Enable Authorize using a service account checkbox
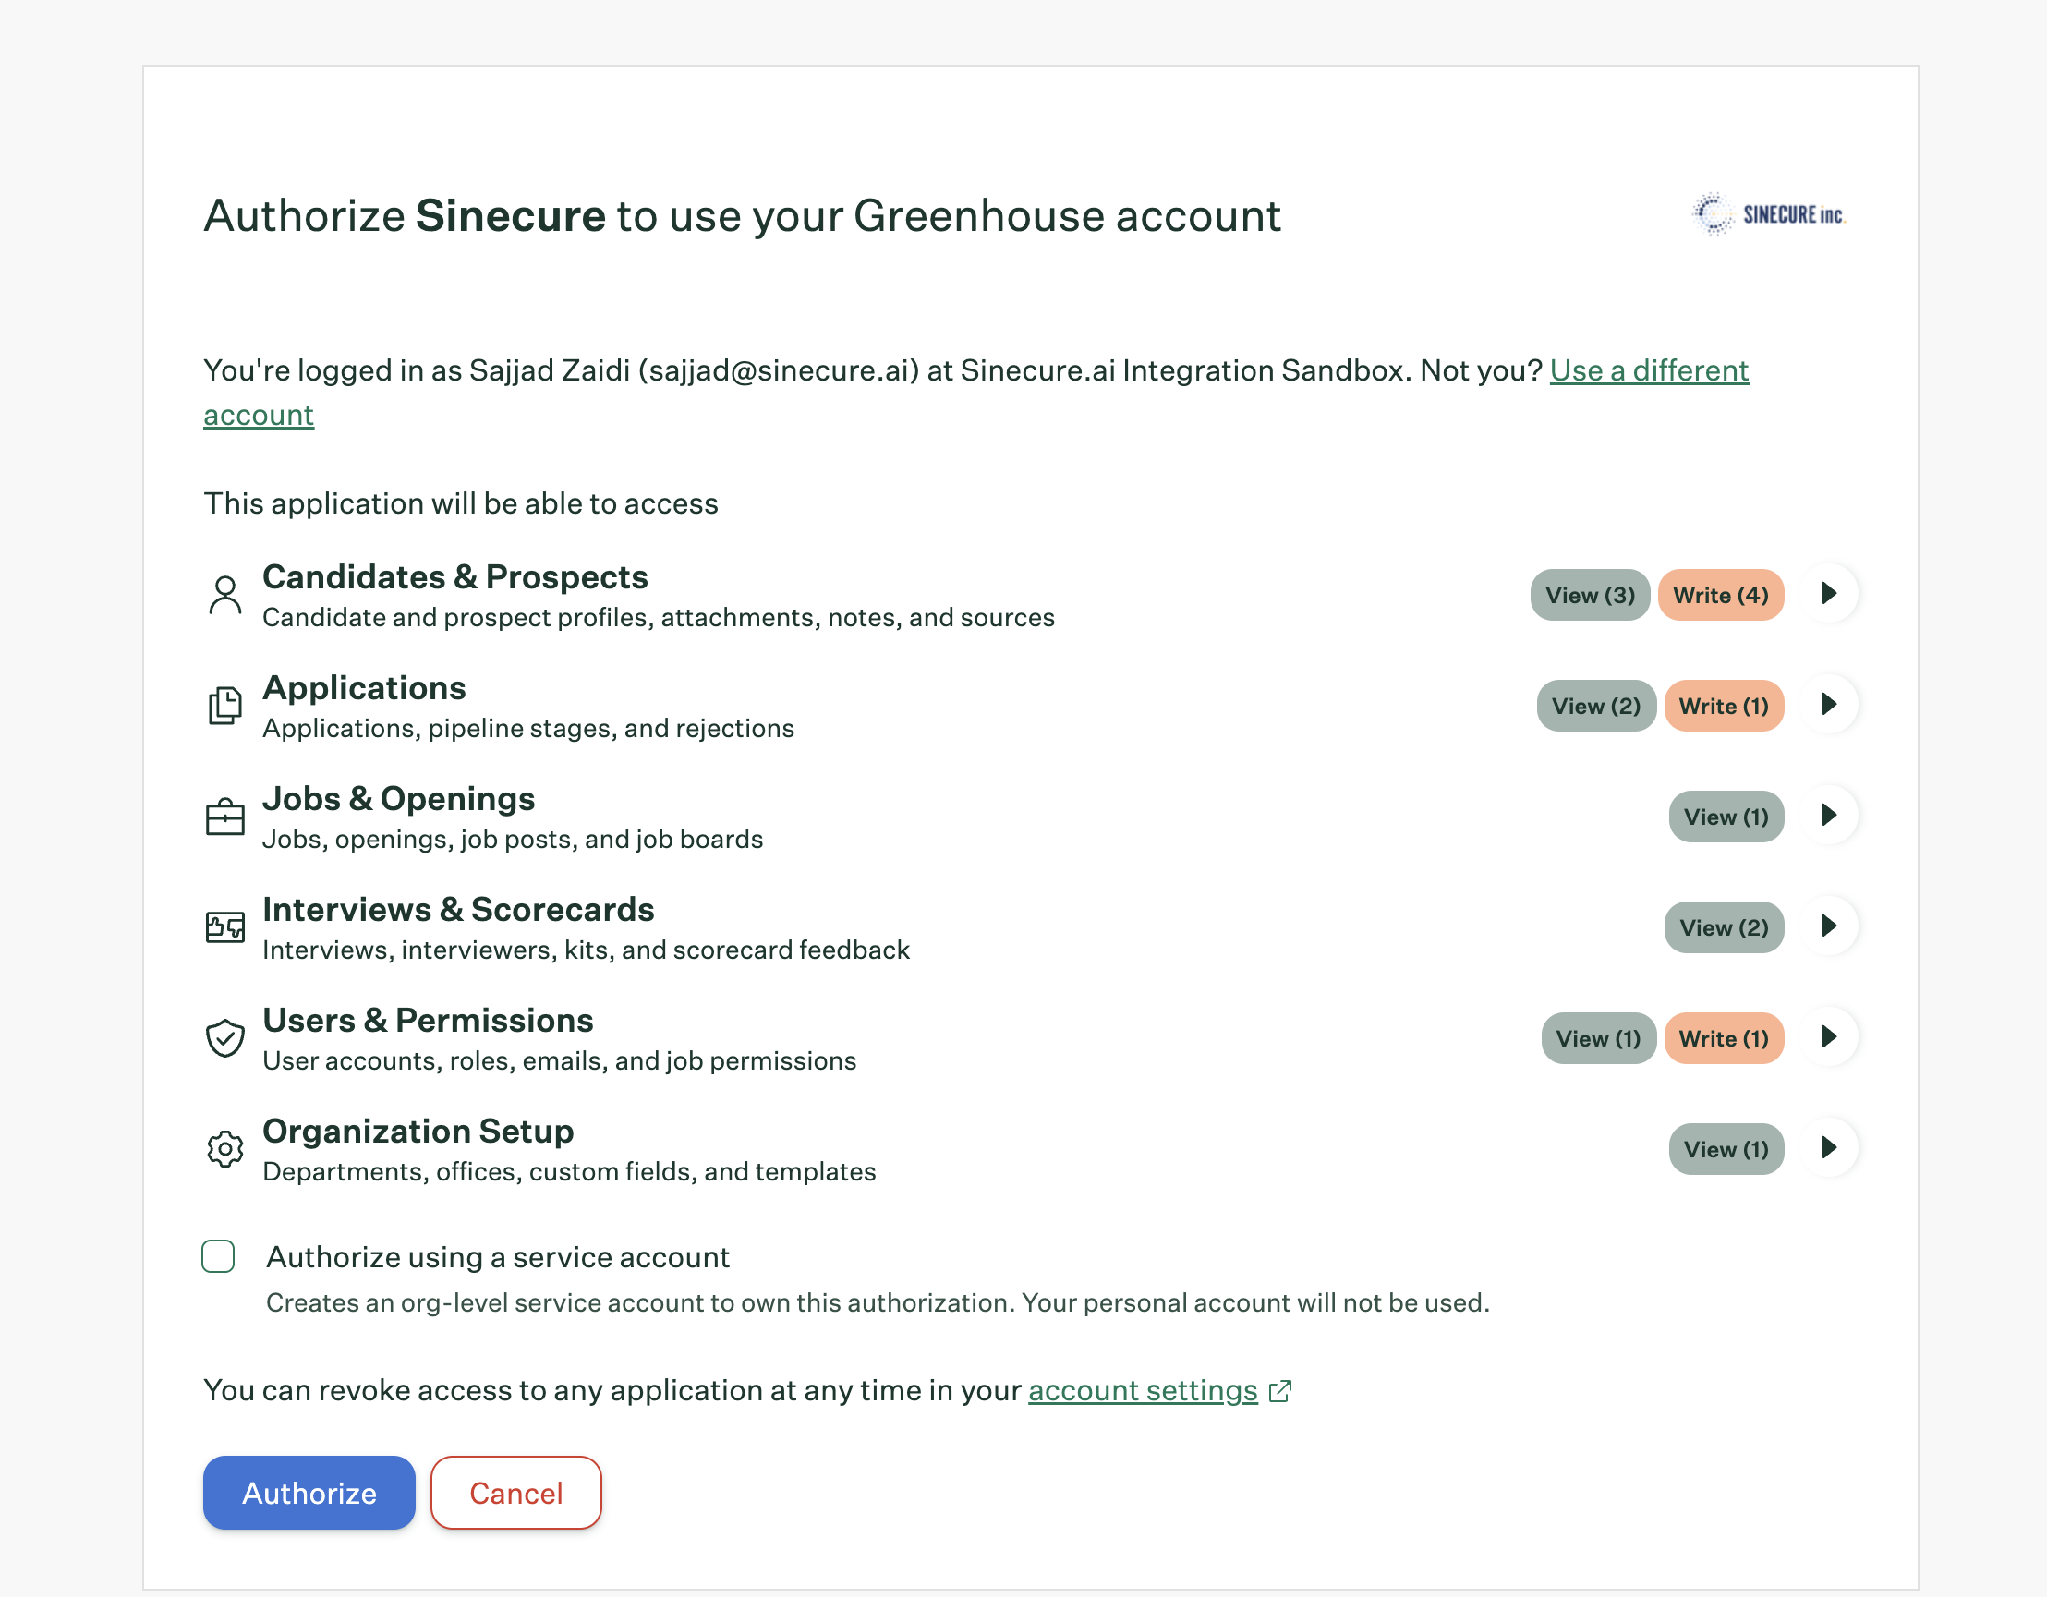 pyautogui.click(x=218, y=1256)
